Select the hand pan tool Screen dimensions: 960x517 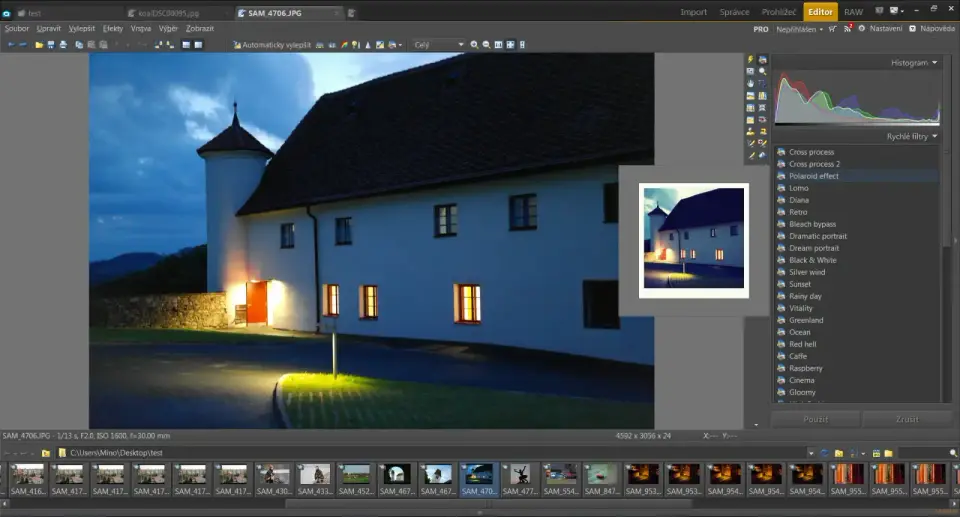click(750, 84)
